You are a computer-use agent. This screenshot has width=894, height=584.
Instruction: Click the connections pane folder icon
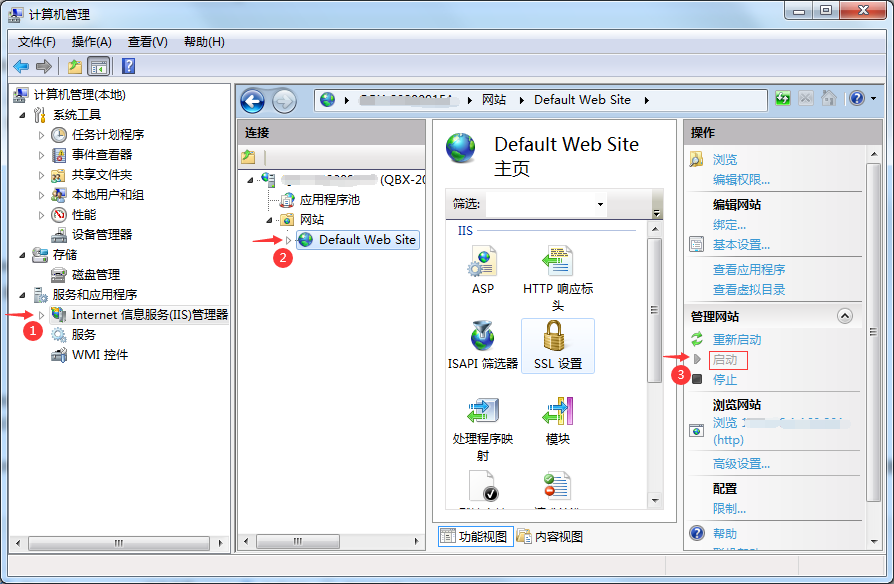tap(248, 156)
